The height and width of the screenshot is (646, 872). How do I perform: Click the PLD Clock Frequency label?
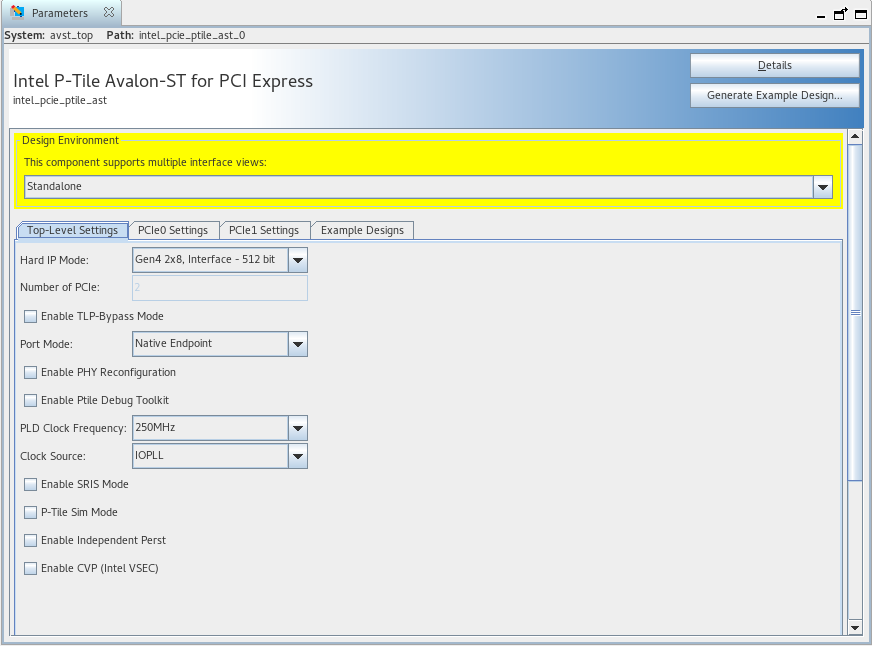pos(73,428)
